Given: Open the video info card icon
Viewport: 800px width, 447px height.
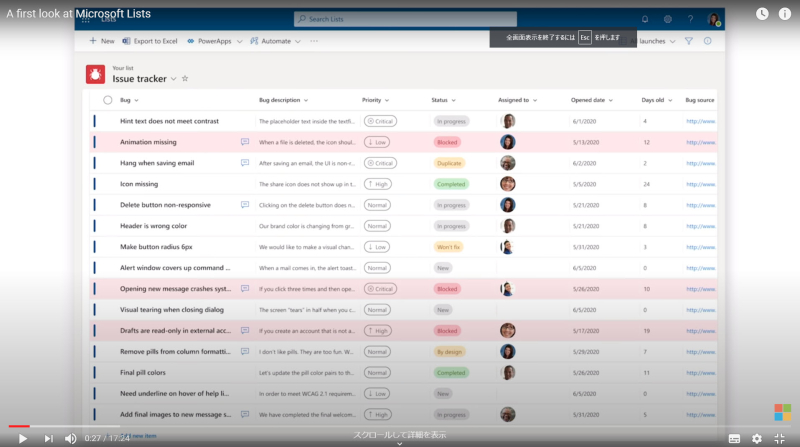Looking at the screenshot, I should [x=785, y=14].
